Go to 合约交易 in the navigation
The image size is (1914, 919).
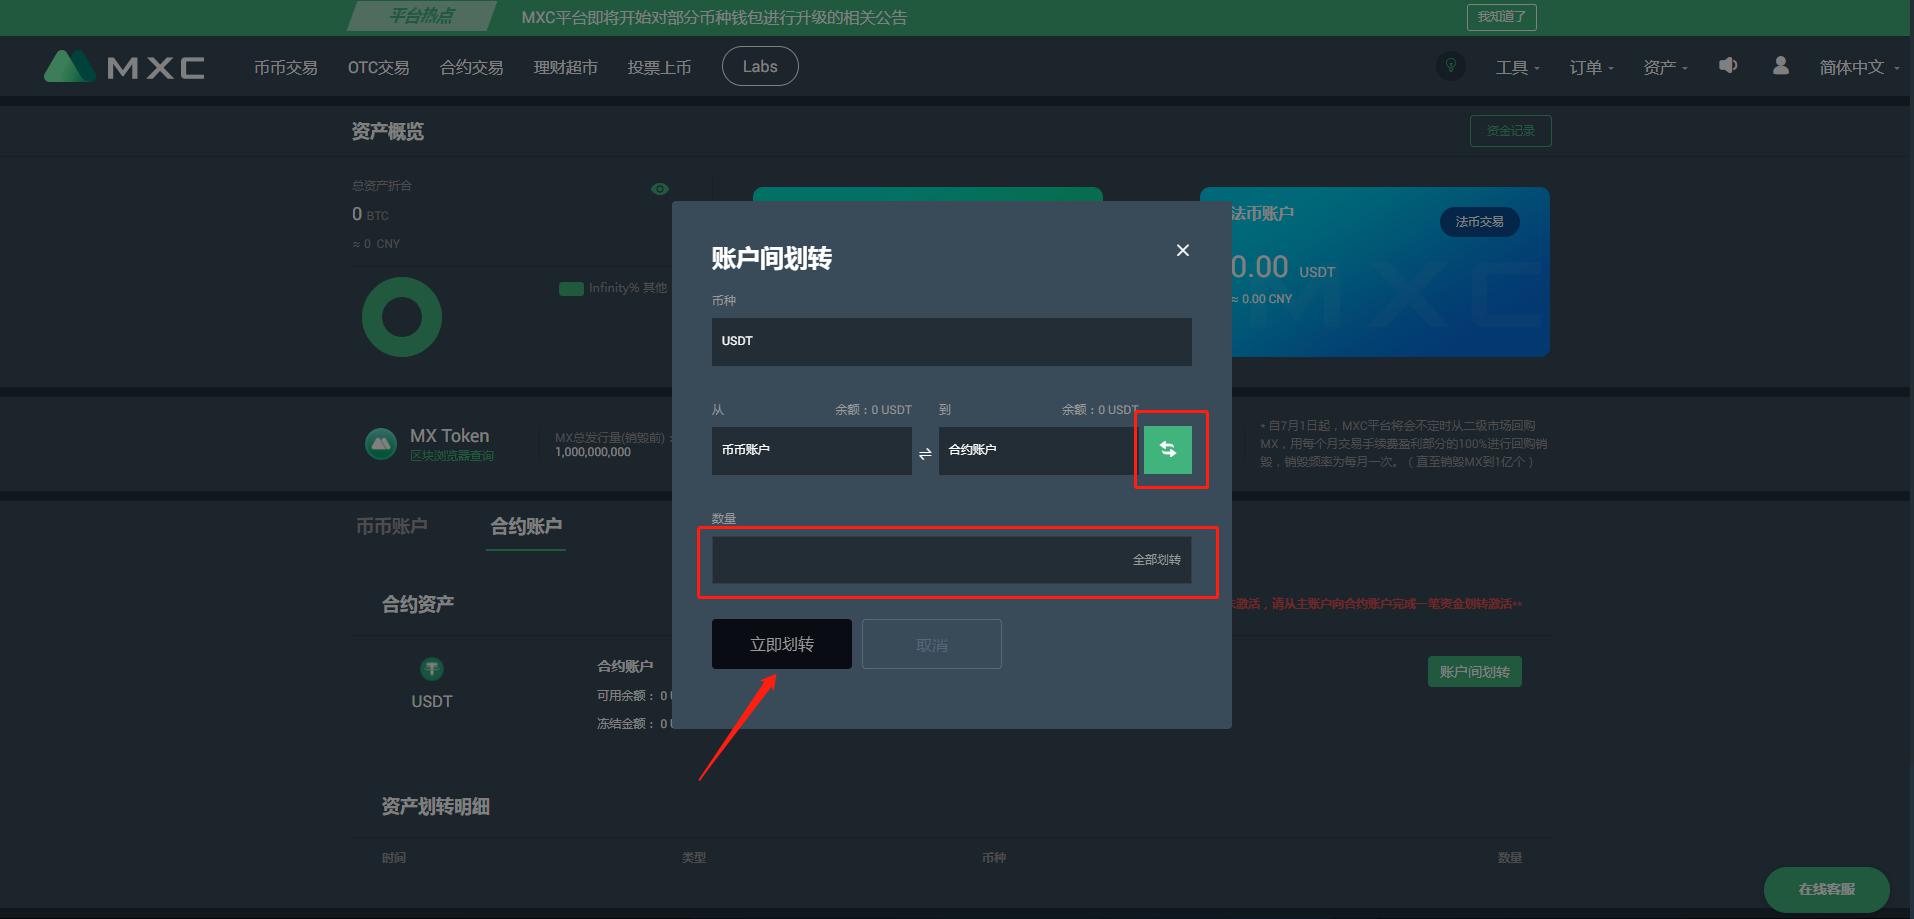tap(472, 67)
